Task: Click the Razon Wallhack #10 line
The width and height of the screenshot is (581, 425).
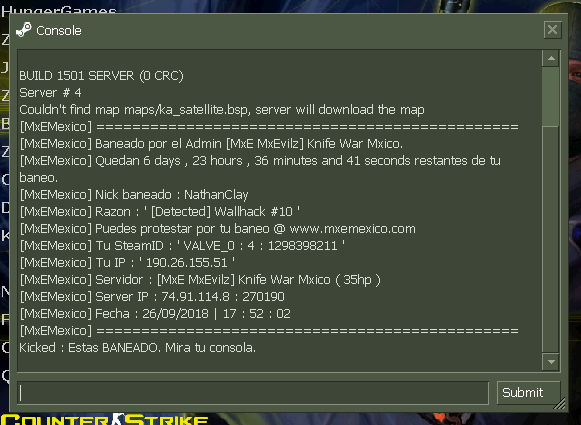Action: click(x=160, y=212)
